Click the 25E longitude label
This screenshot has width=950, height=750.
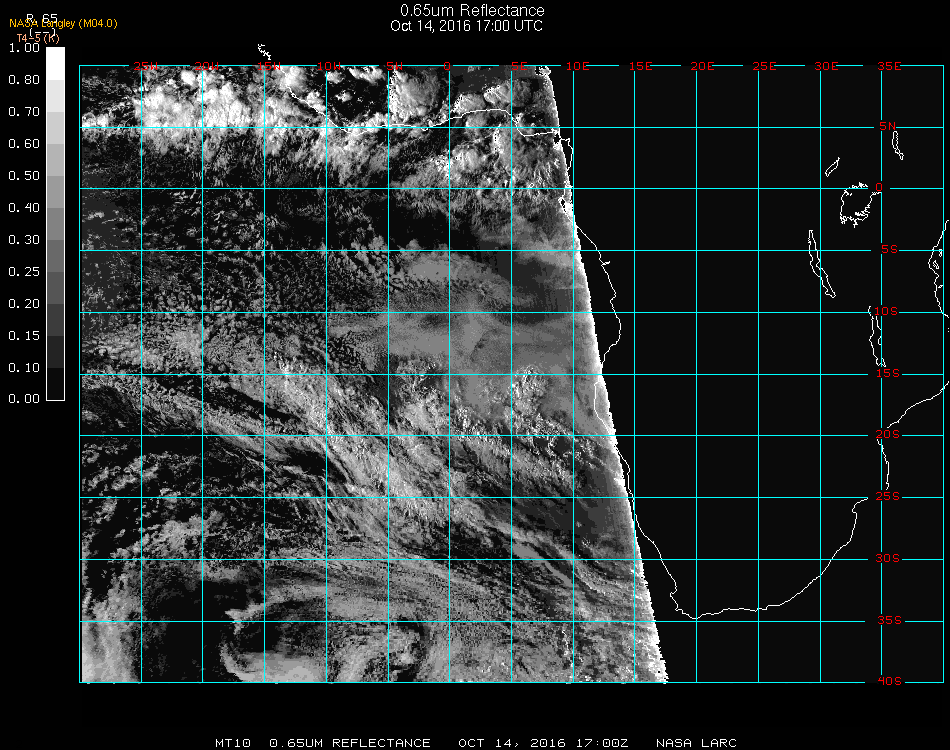point(764,66)
